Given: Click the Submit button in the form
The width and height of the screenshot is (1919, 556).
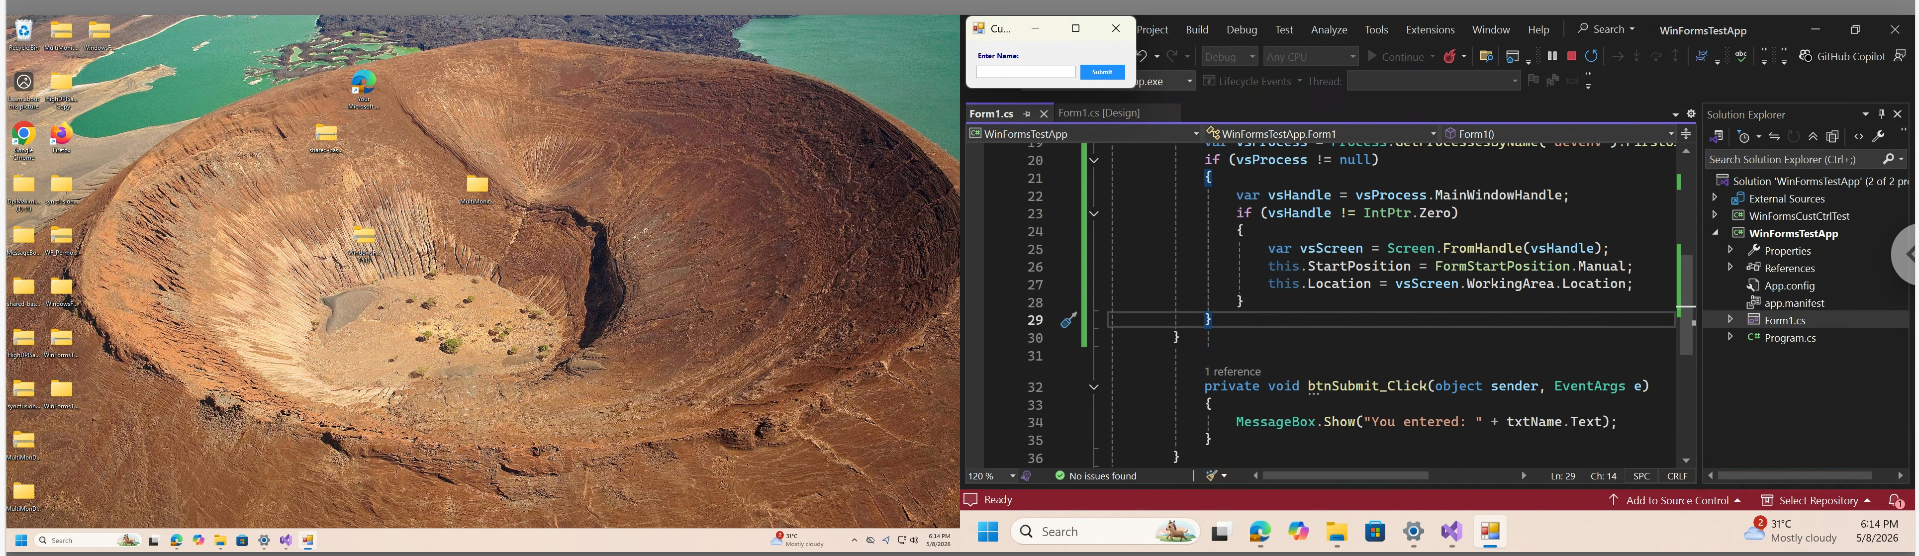Looking at the screenshot, I should coord(1102,72).
